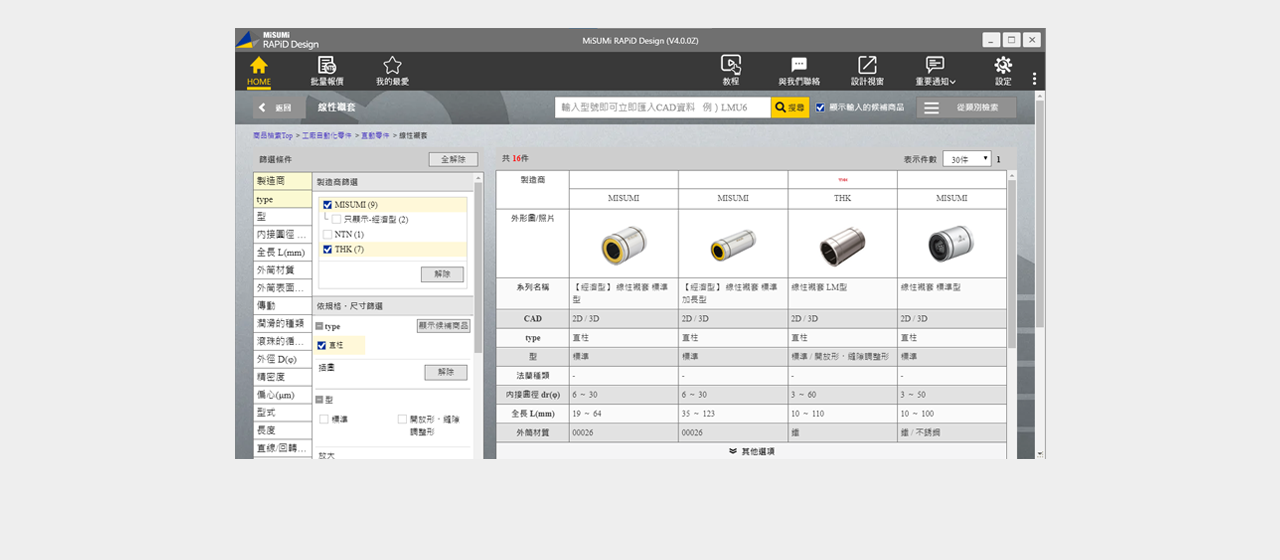Uncheck the MISUMI (9) manufacturer checkbox
Screen dimensions: 1280x560
[x=328, y=205]
